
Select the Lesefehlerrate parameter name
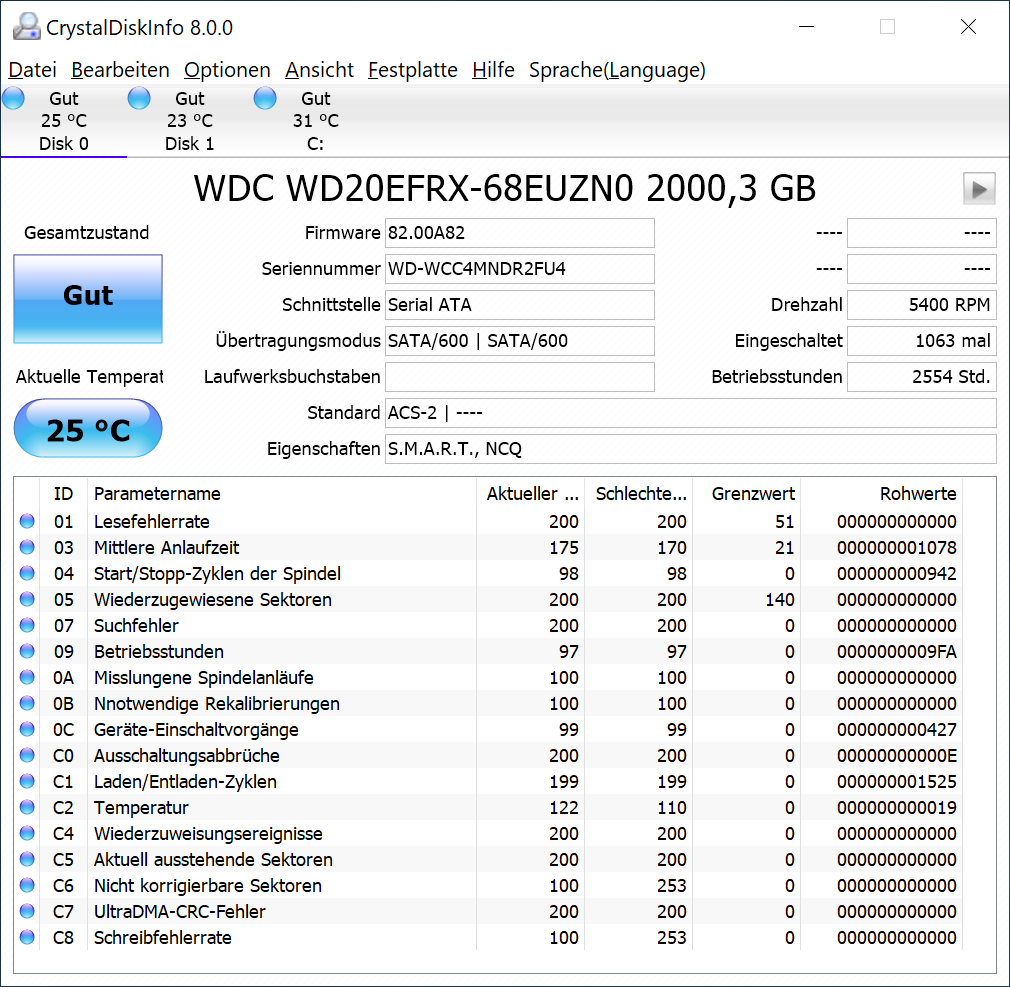tap(151, 521)
